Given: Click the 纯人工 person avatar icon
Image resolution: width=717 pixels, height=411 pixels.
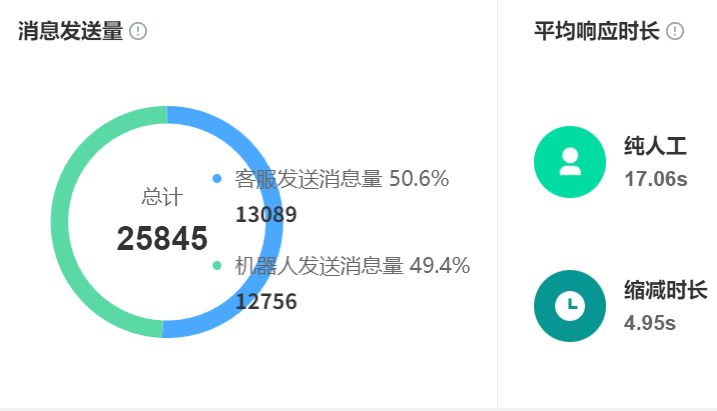Looking at the screenshot, I should 570,162.
